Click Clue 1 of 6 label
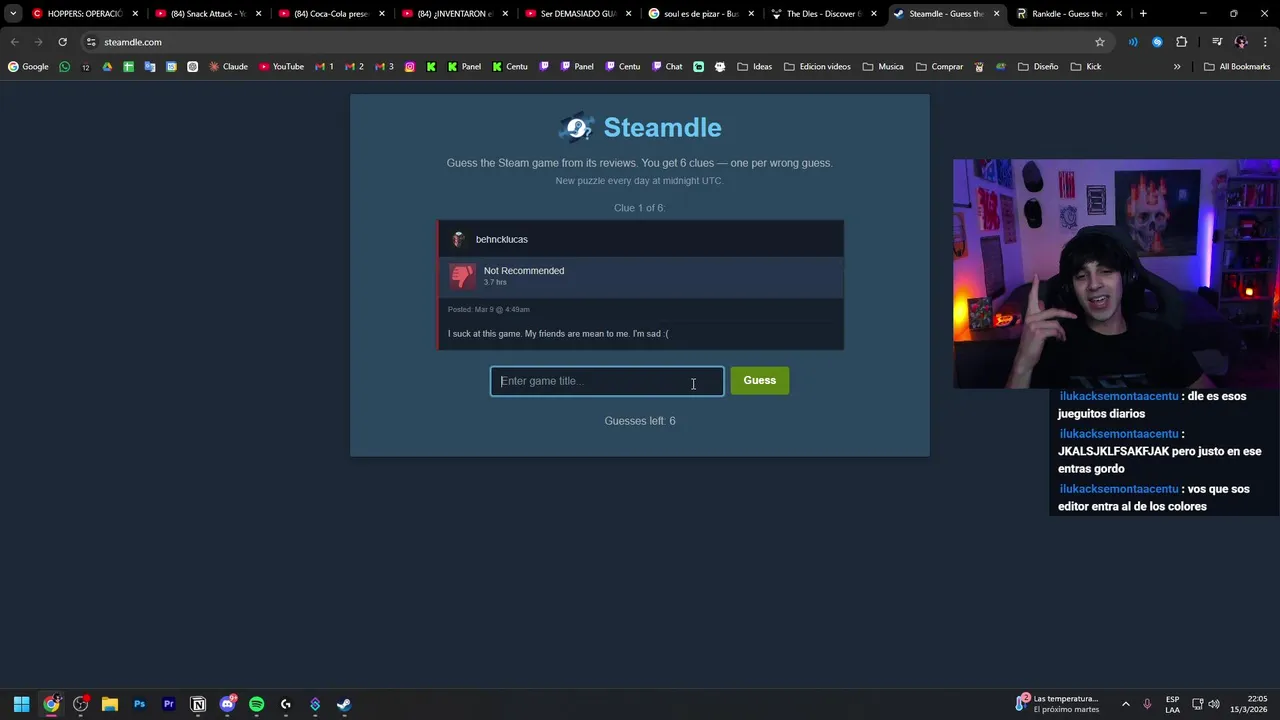Viewport: 1280px width, 720px height. (639, 208)
